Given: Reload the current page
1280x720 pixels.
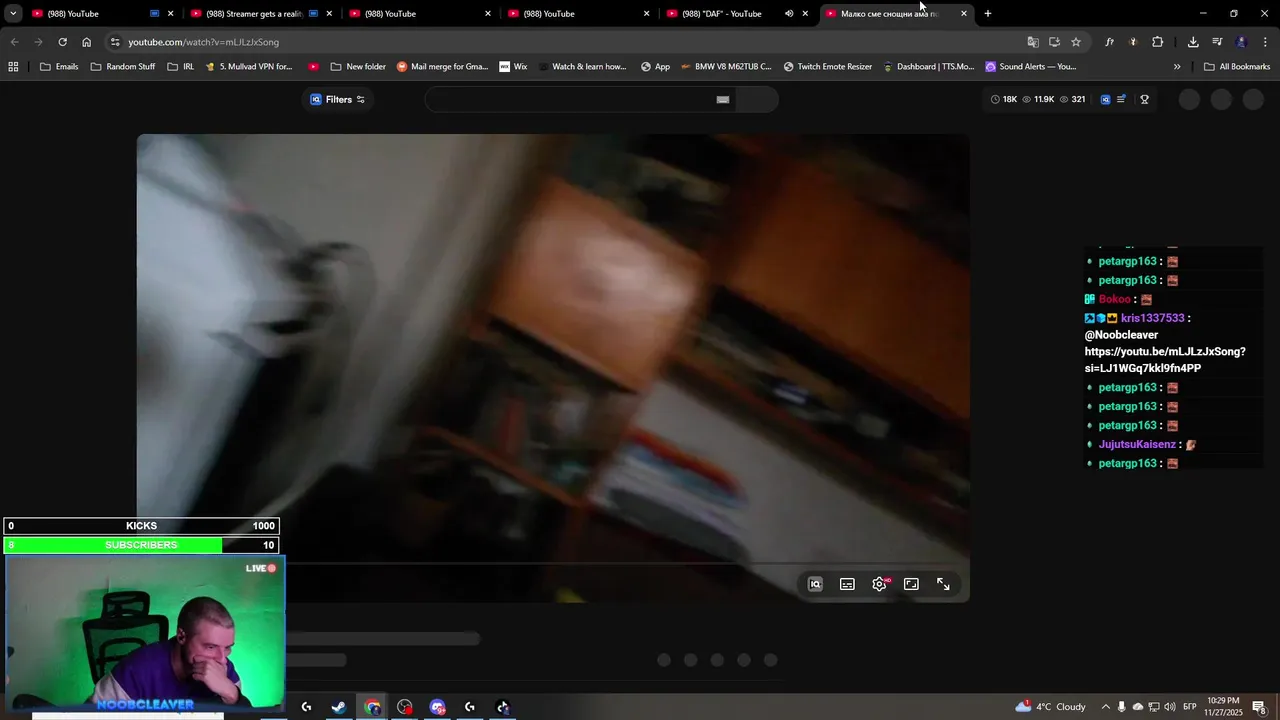Looking at the screenshot, I should 62,42.
